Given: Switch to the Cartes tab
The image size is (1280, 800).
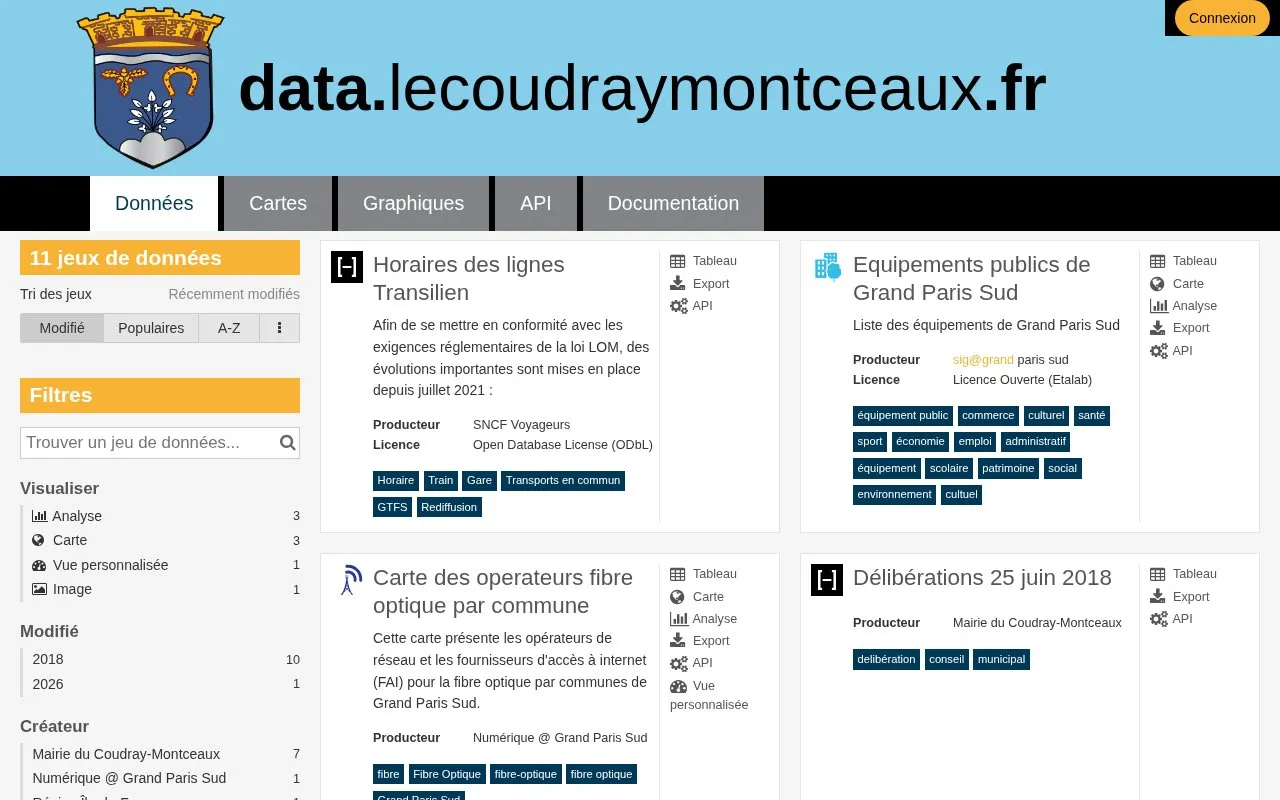Looking at the screenshot, I should pos(278,203).
